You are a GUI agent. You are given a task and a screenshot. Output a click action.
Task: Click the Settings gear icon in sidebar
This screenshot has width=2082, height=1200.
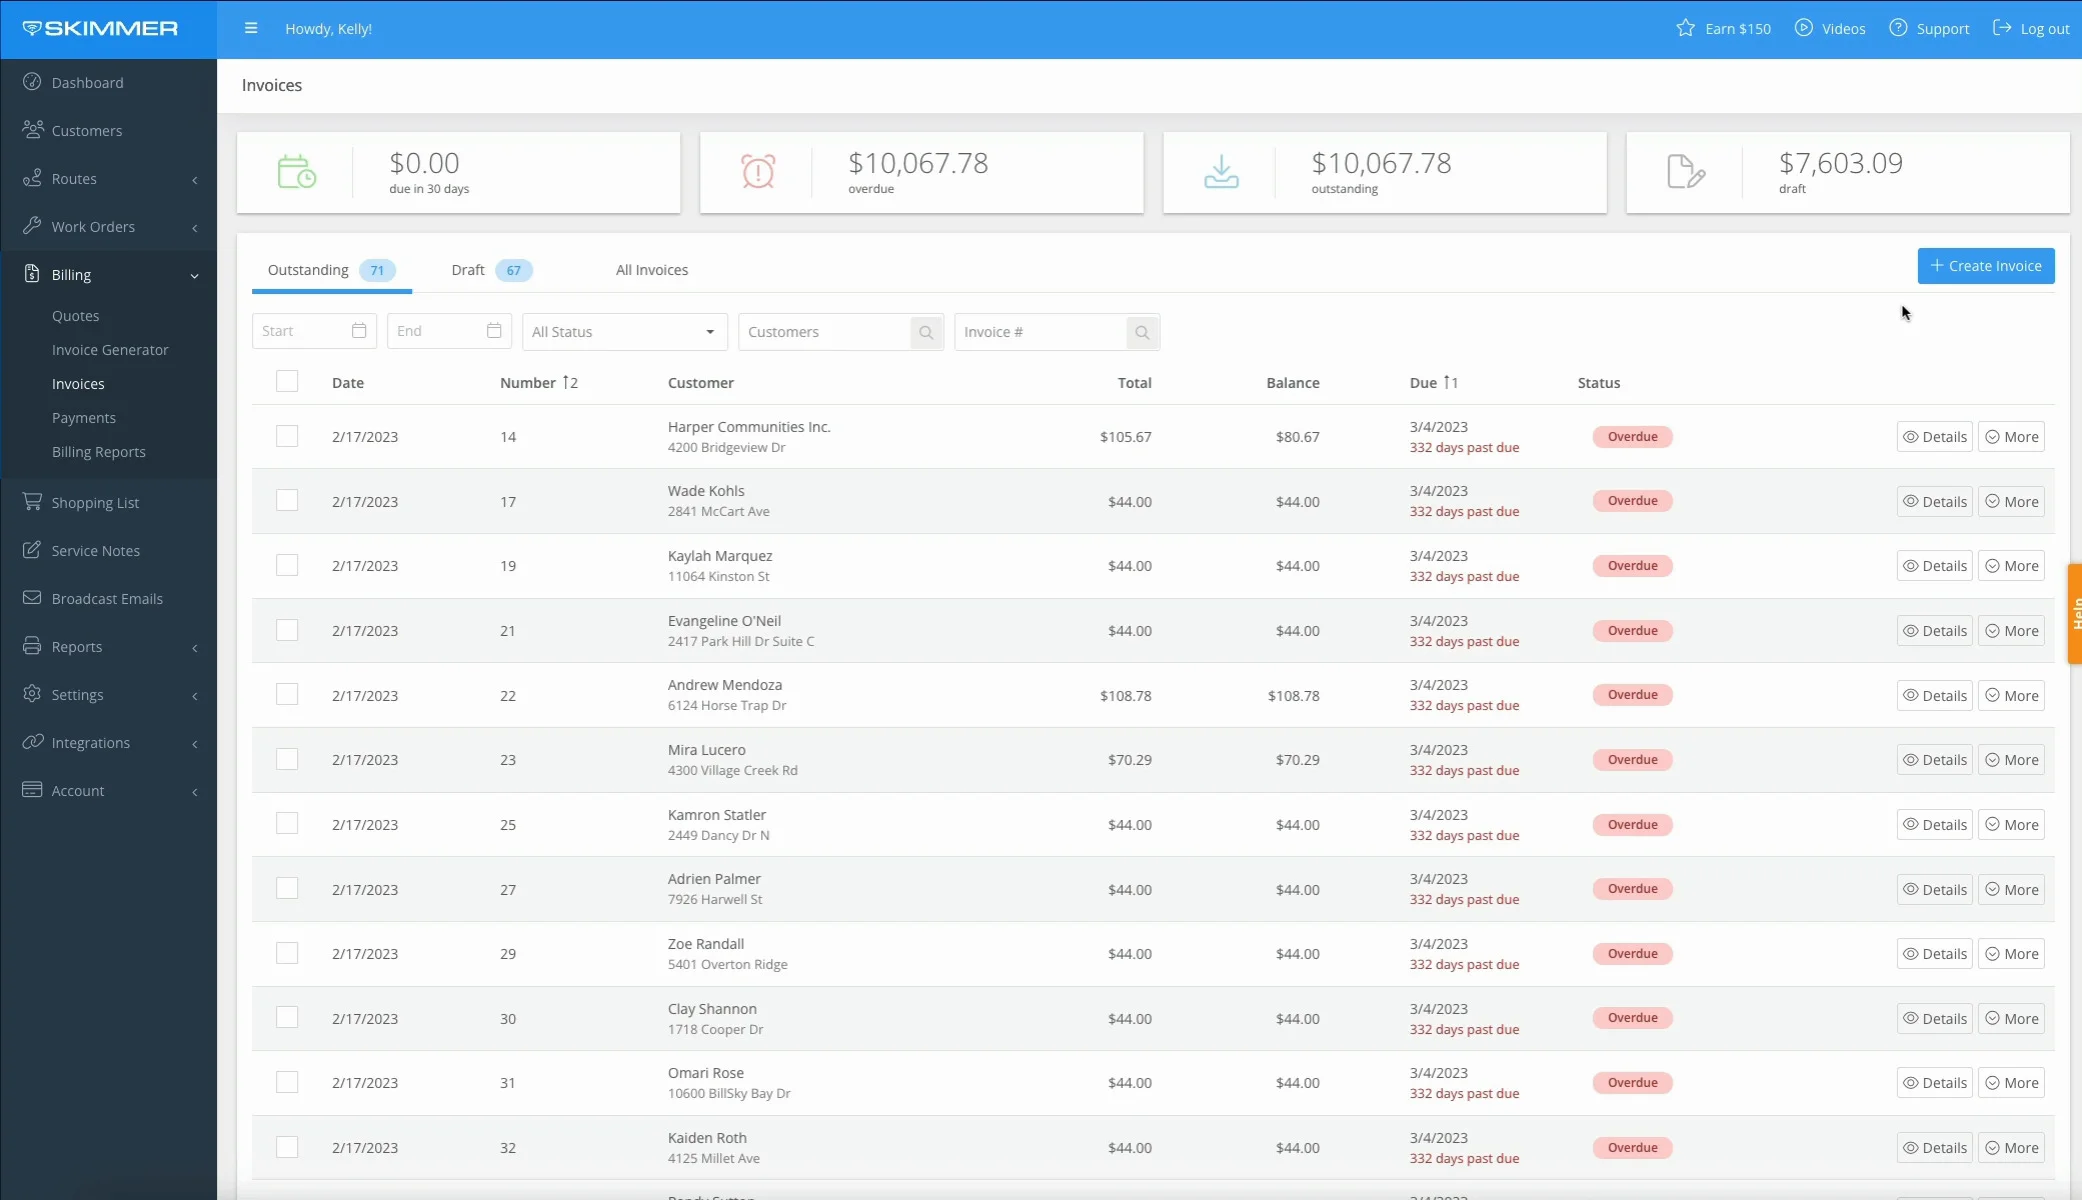click(32, 694)
